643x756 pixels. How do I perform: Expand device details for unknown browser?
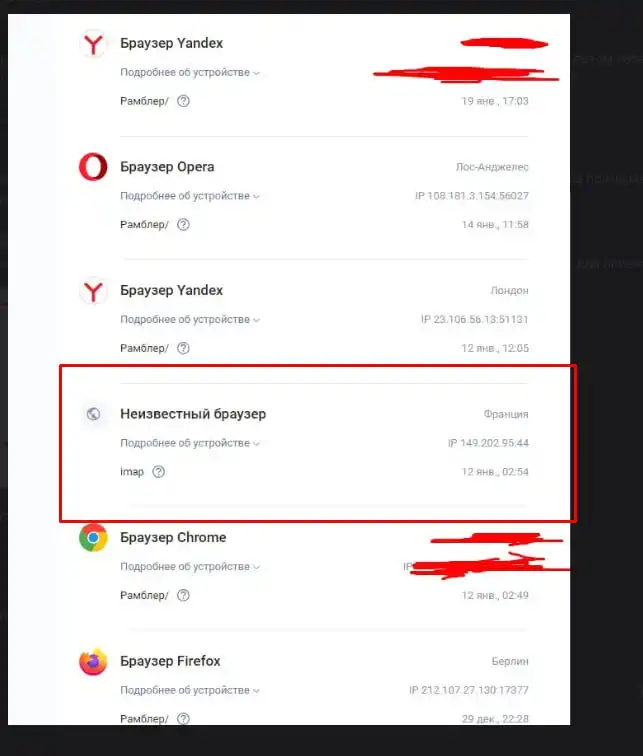190,443
